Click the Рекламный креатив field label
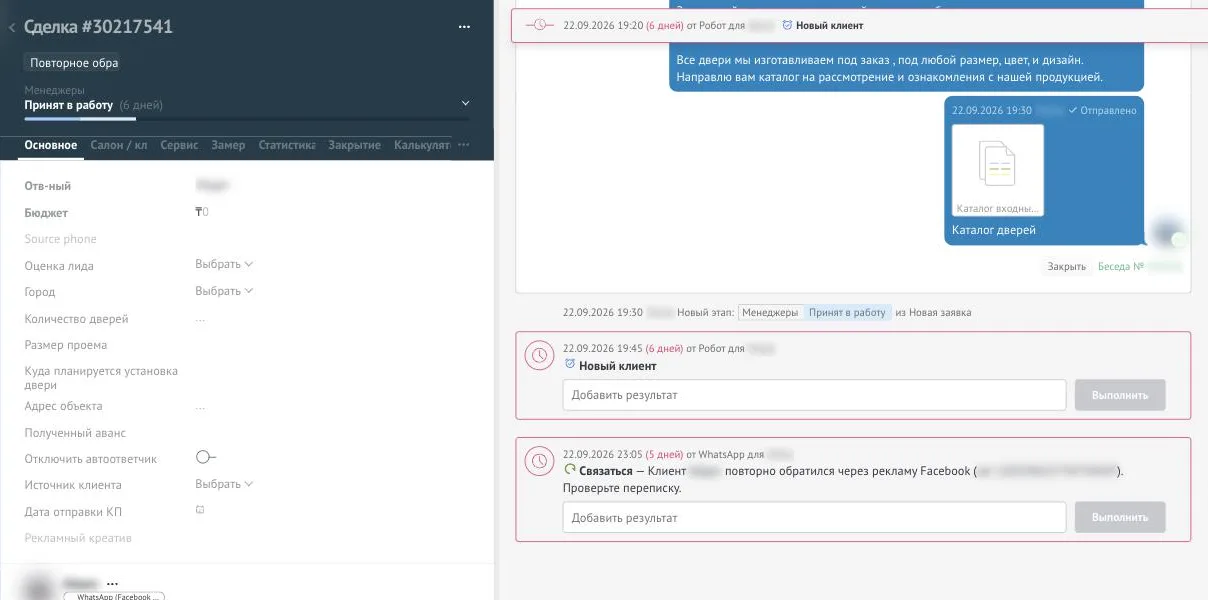 [78, 538]
